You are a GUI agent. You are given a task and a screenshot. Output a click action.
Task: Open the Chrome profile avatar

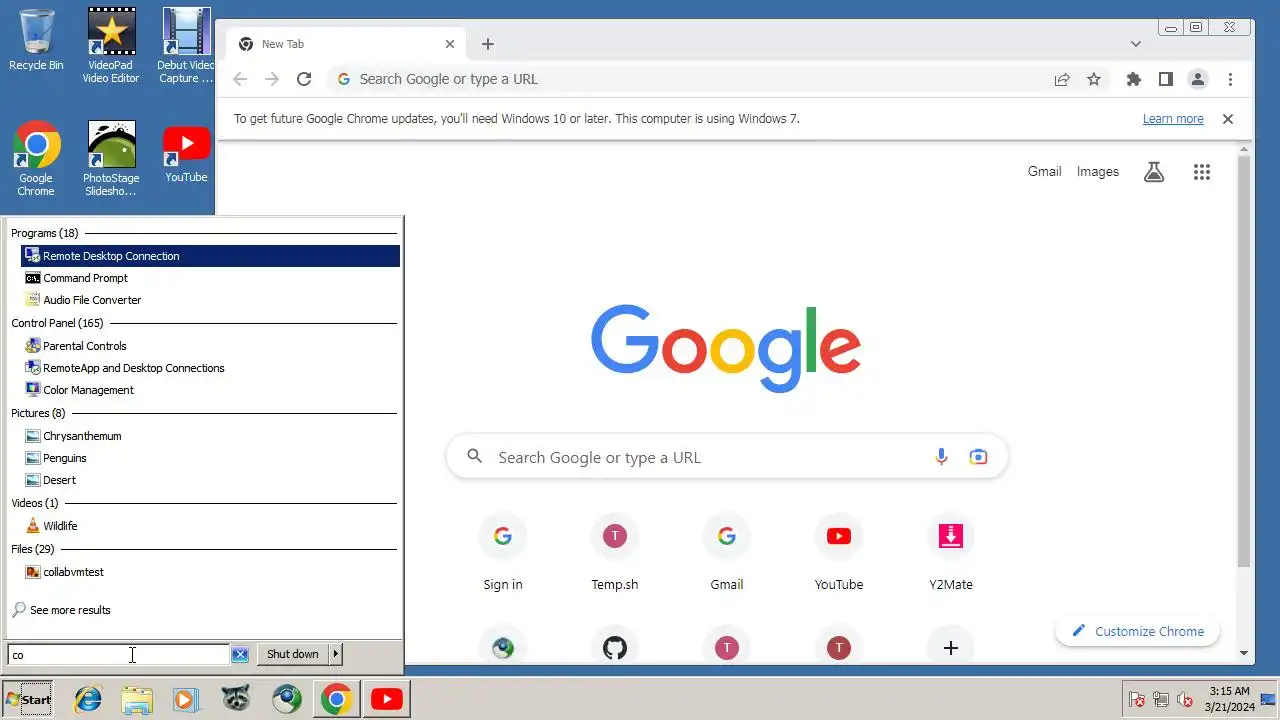(x=1197, y=79)
